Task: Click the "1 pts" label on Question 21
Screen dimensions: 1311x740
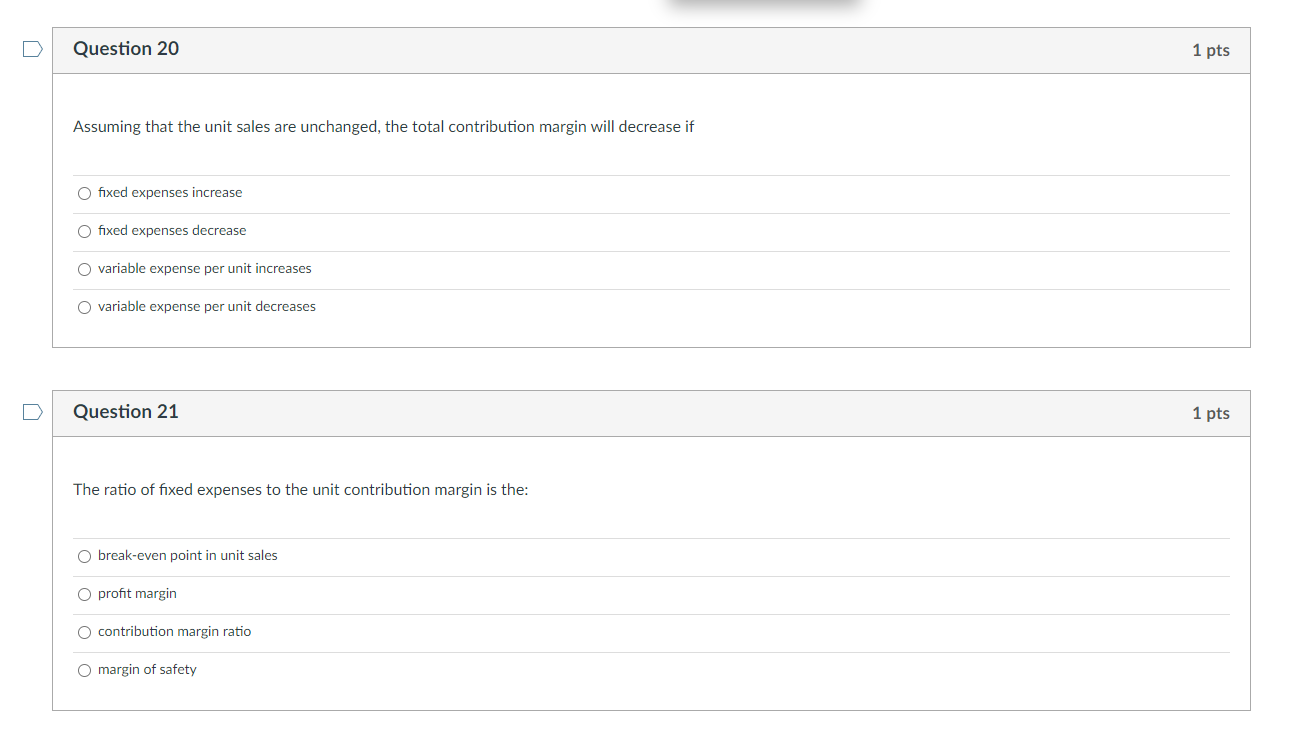Action: click(1211, 412)
